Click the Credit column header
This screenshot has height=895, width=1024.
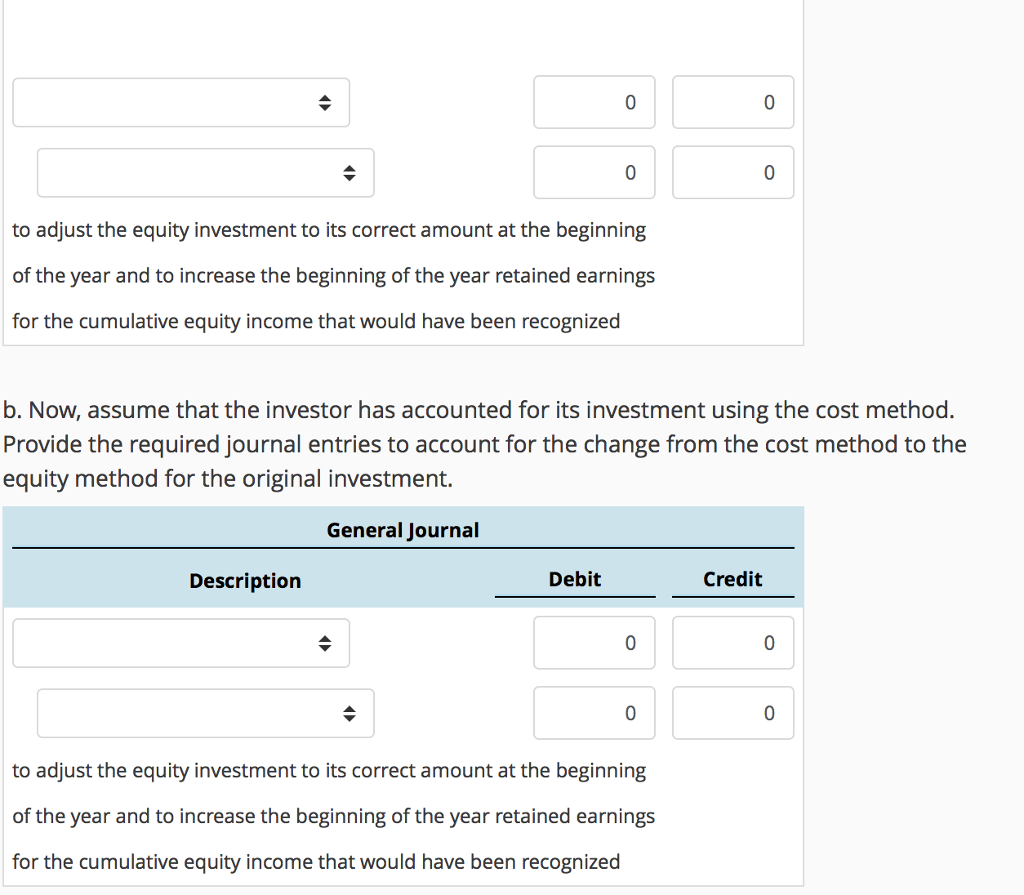tap(733, 579)
